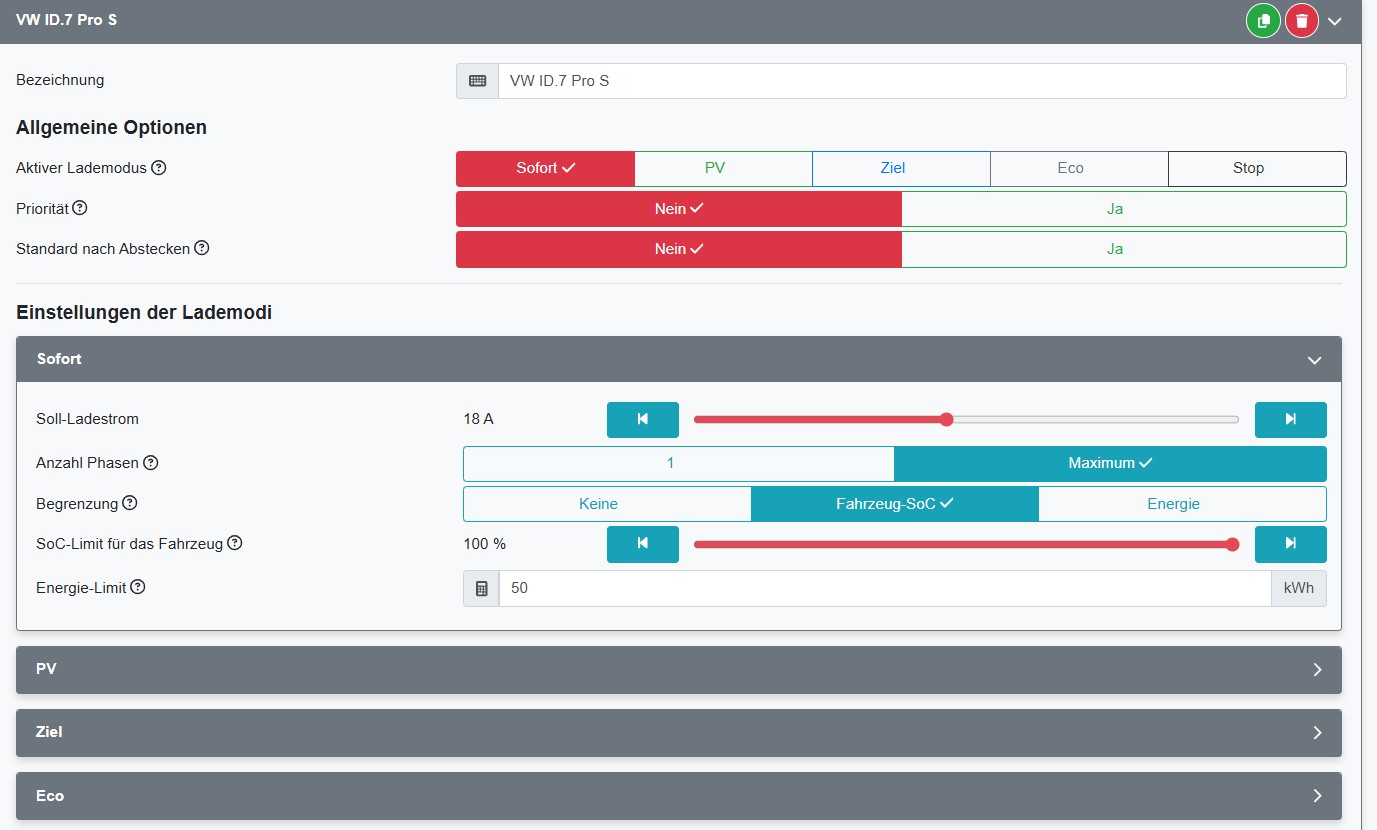This screenshot has height=830, width=1377.
Task: Select Eco charging mode
Action: (x=1080, y=168)
